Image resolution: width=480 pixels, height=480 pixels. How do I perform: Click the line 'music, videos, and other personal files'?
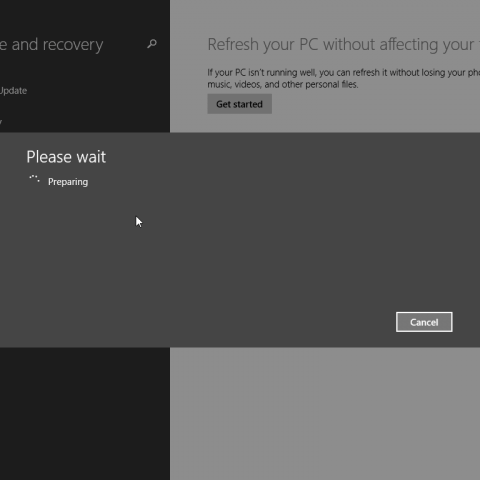pos(283,84)
